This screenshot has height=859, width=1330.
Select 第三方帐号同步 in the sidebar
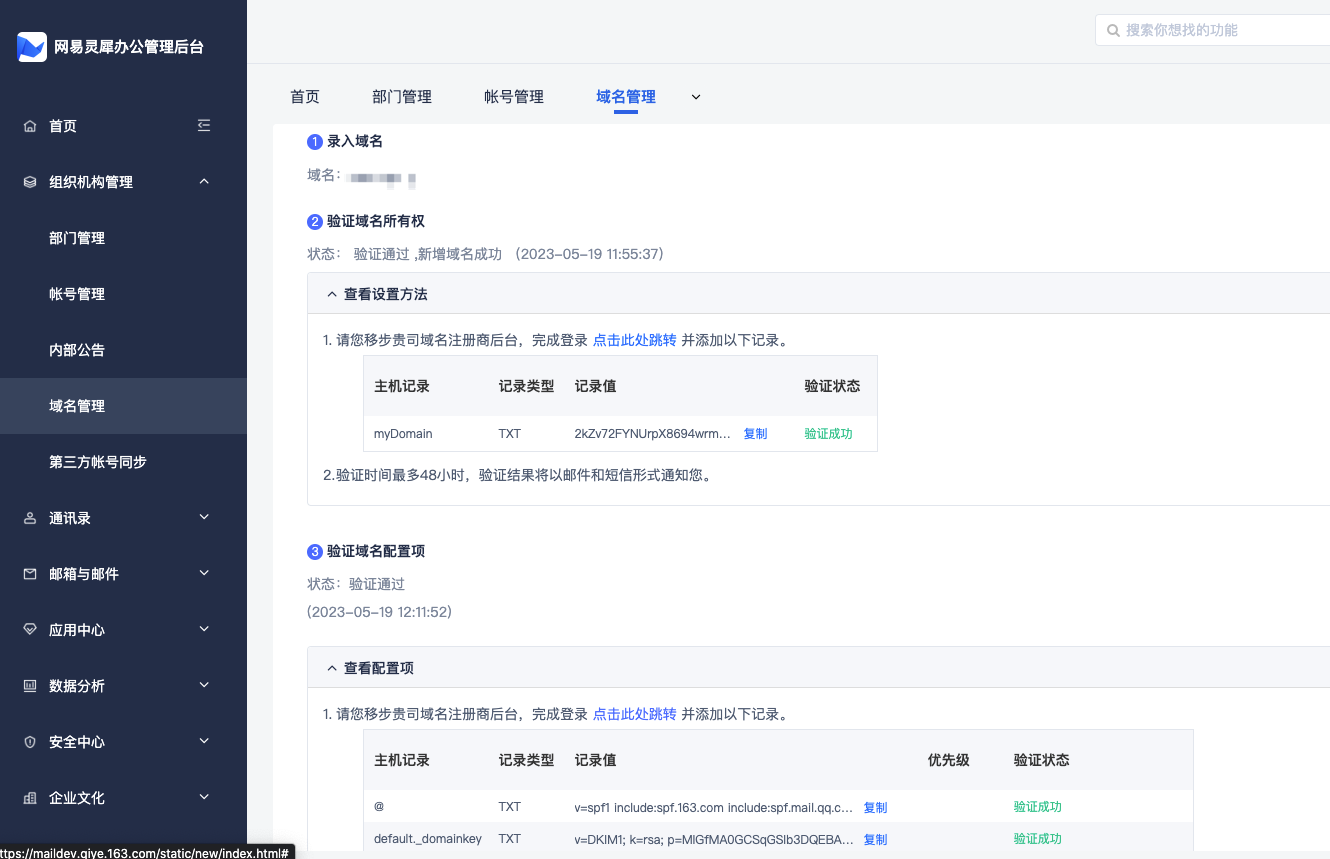98,462
